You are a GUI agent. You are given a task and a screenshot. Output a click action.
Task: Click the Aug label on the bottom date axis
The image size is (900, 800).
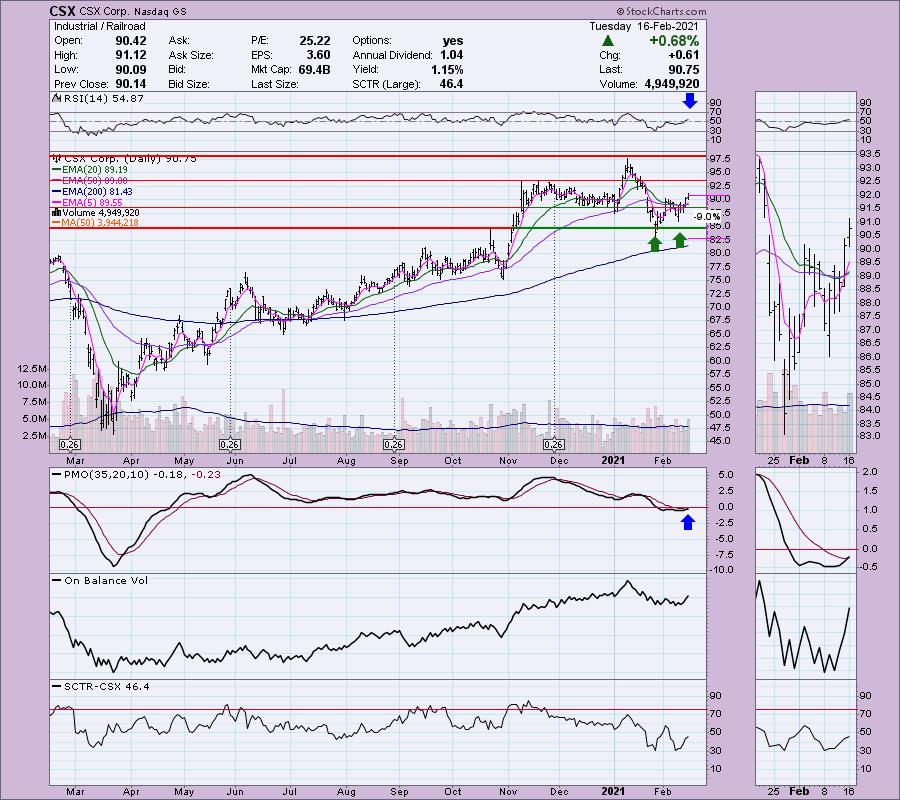(346, 792)
